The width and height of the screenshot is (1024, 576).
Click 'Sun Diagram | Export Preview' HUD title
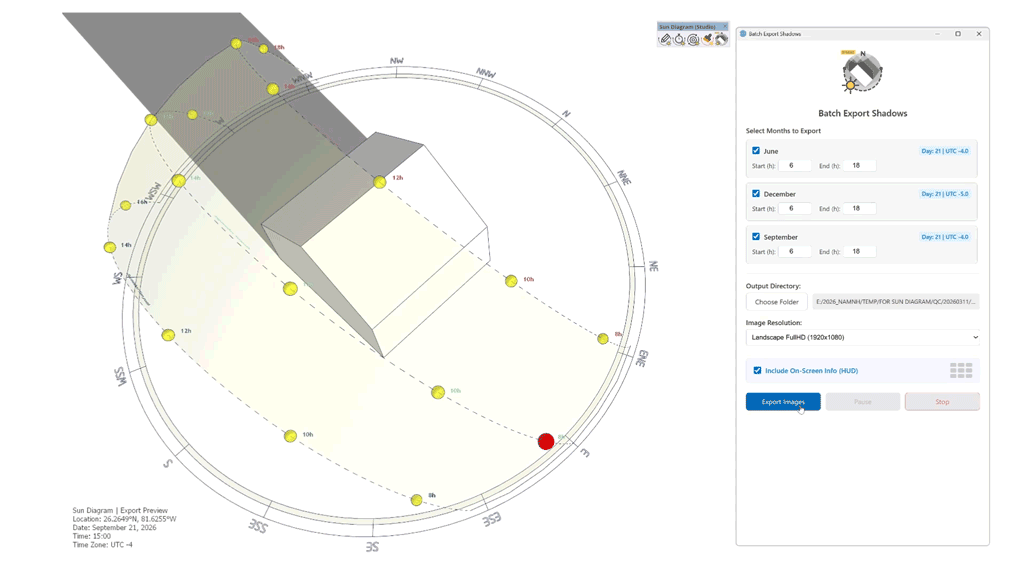pos(120,511)
